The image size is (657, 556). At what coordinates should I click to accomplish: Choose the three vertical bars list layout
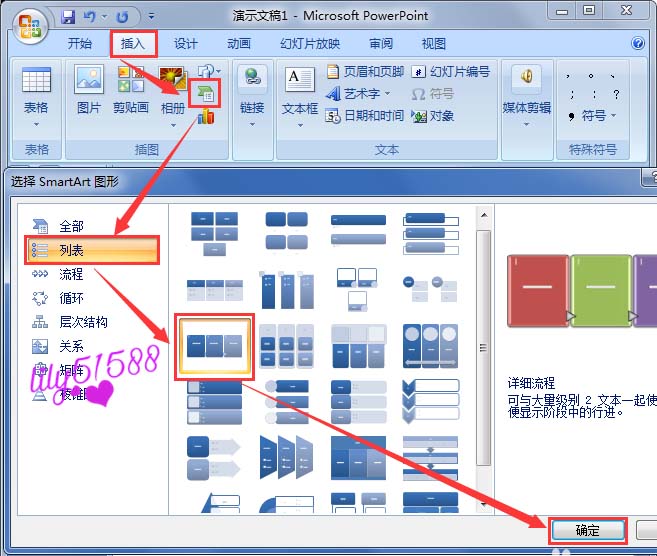tap(287, 290)
